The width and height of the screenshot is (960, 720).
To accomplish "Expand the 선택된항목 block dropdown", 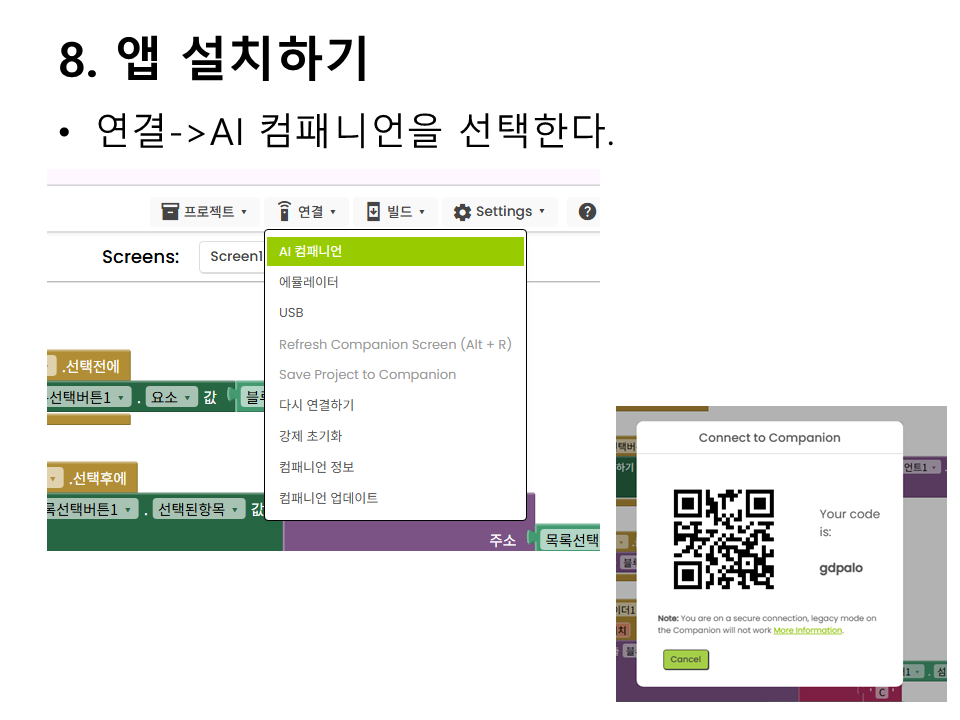I will click(198, 509).
